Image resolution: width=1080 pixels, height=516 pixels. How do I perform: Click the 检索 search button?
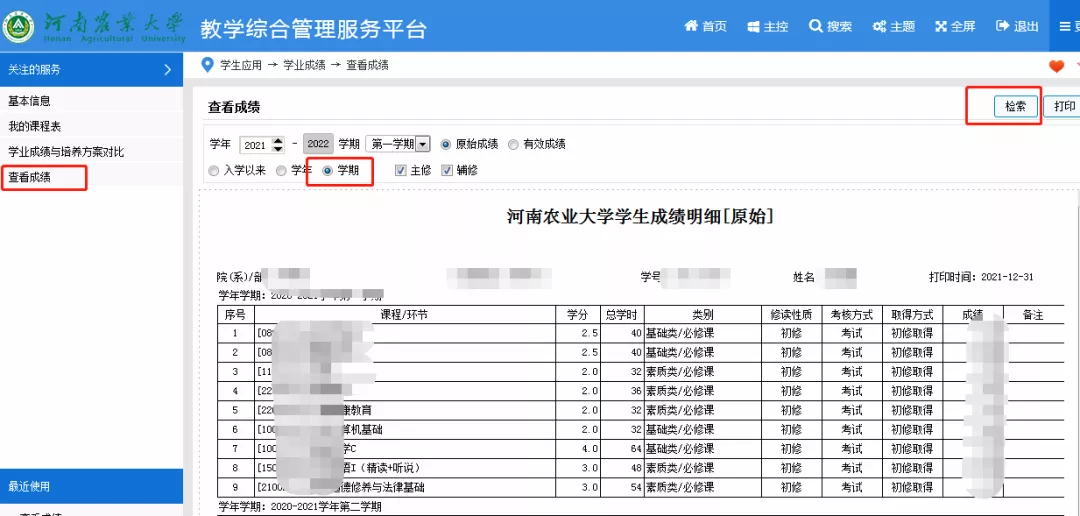click(x=1015, y=107)
